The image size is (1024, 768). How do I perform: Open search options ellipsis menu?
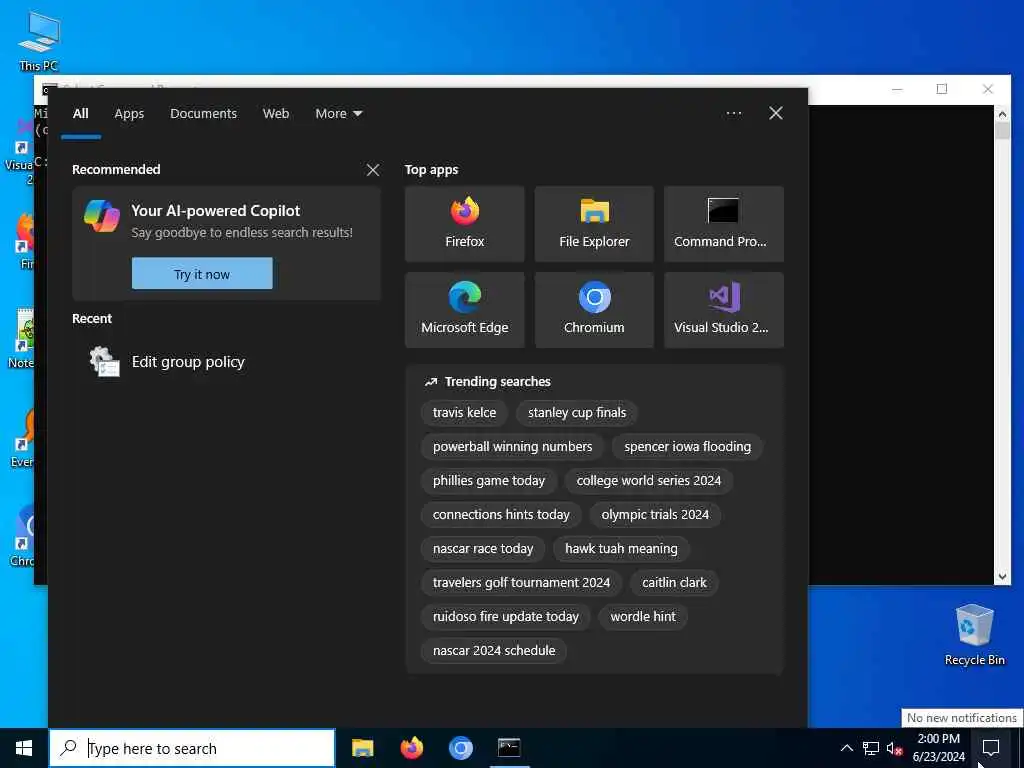pos(734,114)
